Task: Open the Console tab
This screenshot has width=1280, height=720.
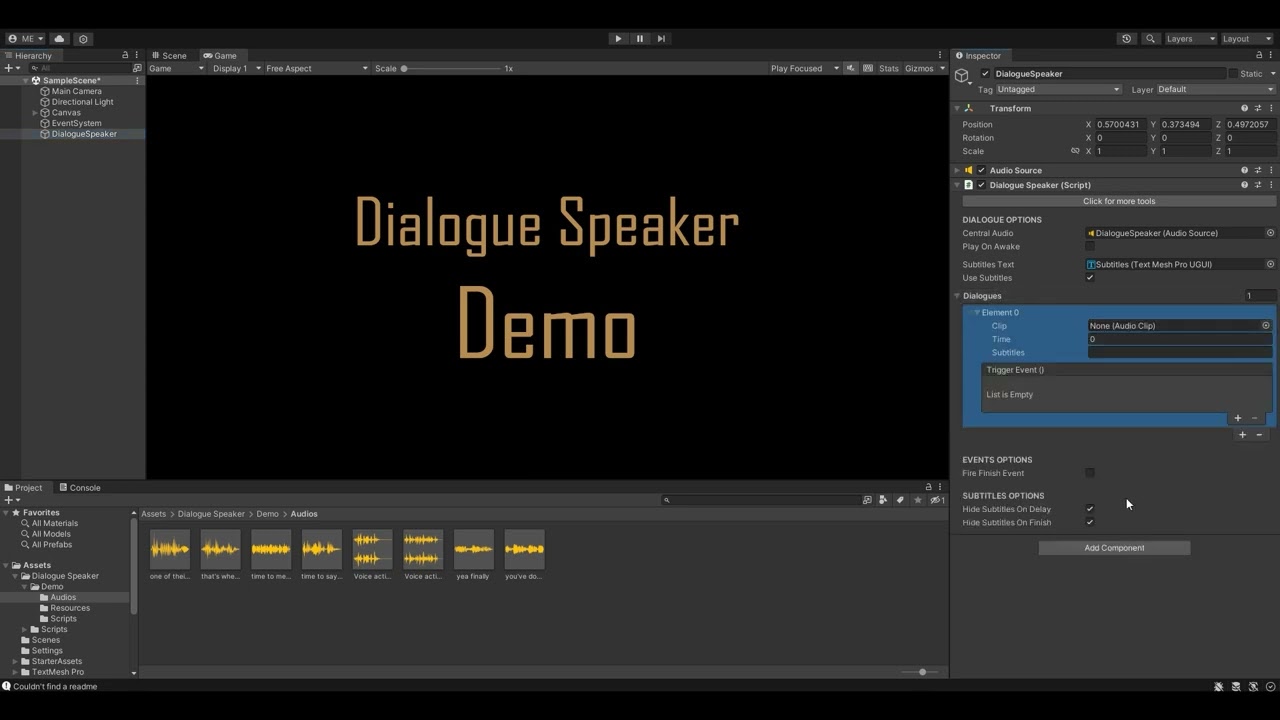Action: click(80, 488)
